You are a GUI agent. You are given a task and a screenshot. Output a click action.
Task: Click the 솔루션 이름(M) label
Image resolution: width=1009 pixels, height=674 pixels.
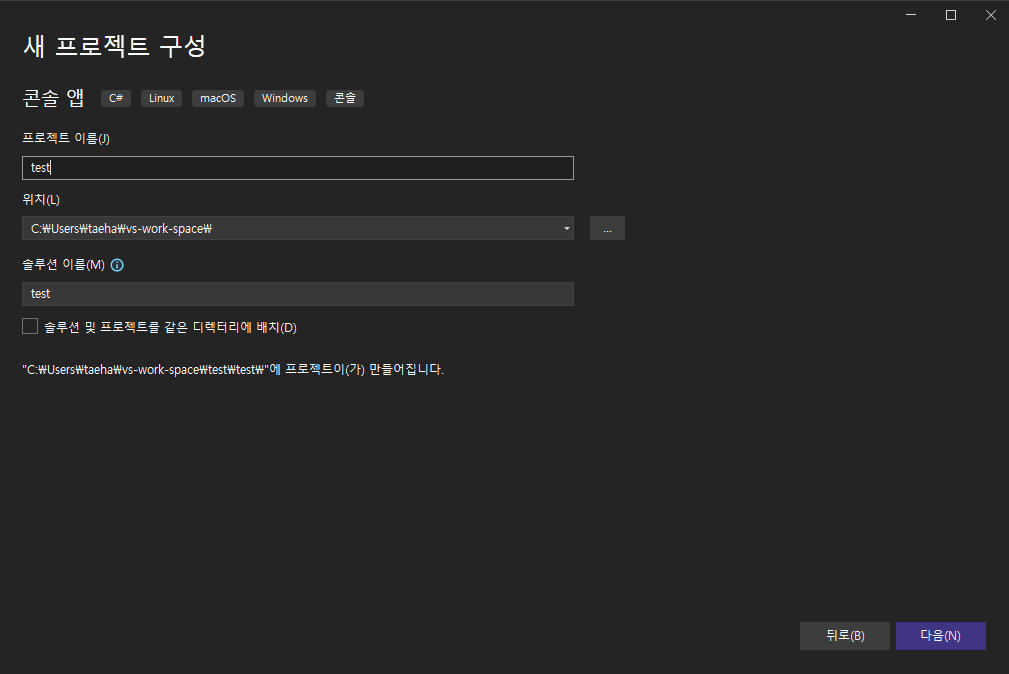click(63, 265)
